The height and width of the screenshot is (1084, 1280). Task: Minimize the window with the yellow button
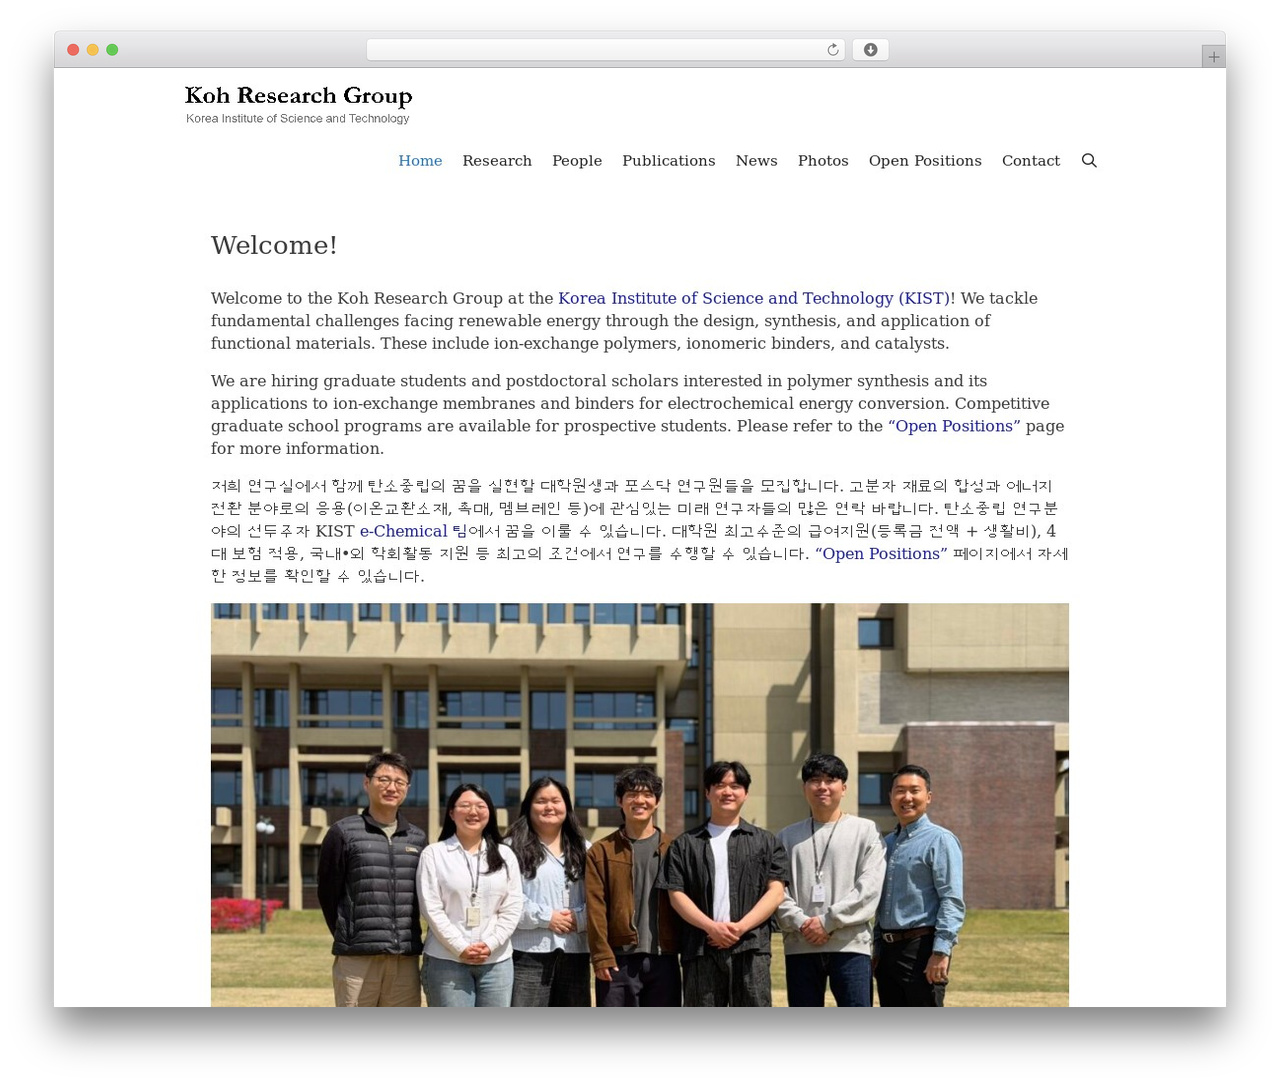tap(93, 50)
